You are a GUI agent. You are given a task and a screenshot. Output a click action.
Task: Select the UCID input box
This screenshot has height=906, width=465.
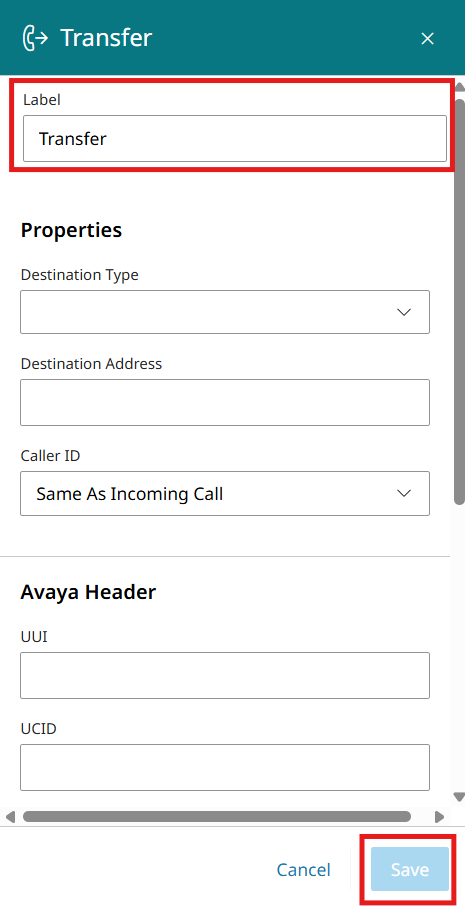pyautogui.click(x=225, y=767)
